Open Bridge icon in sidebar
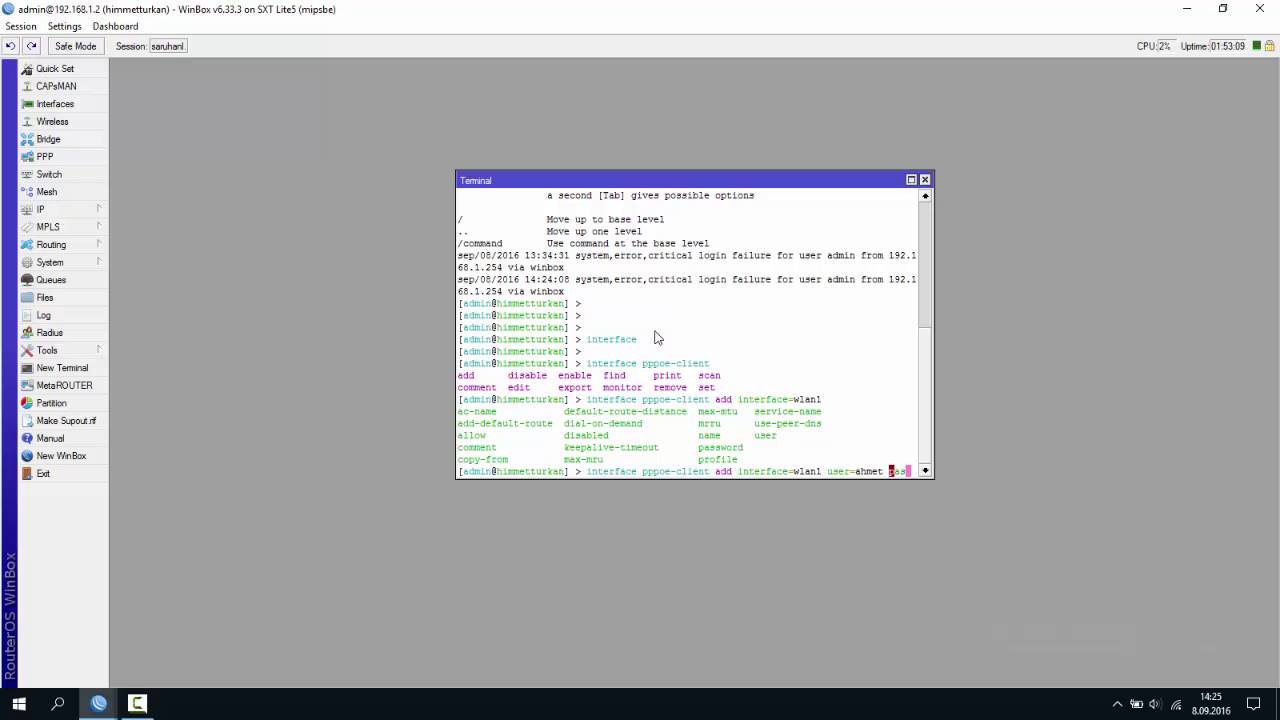 pyautogui.click(x=27, y=139)
